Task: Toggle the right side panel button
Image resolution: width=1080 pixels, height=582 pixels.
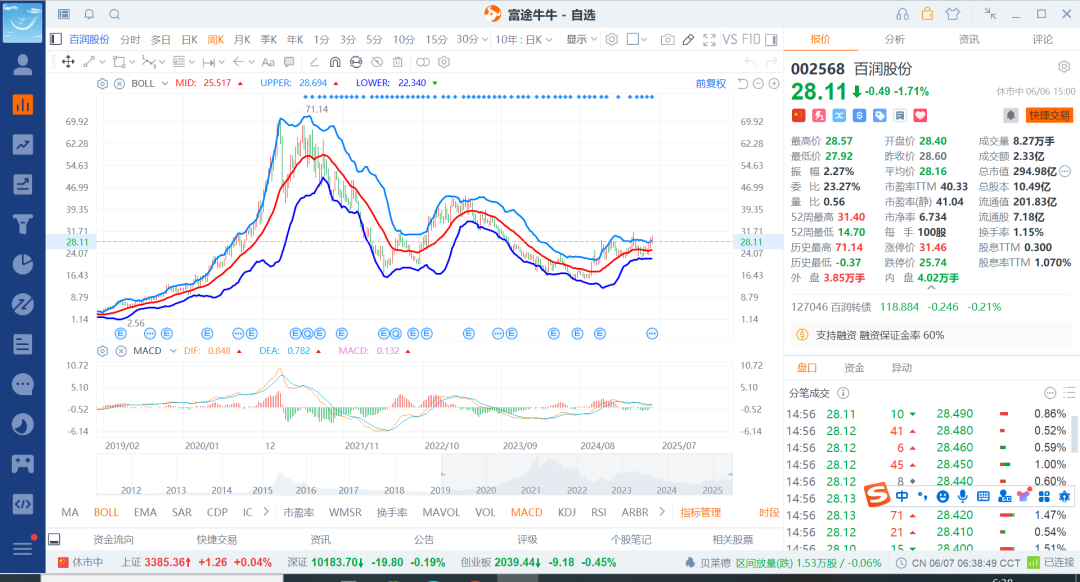Action: [771, 39]
